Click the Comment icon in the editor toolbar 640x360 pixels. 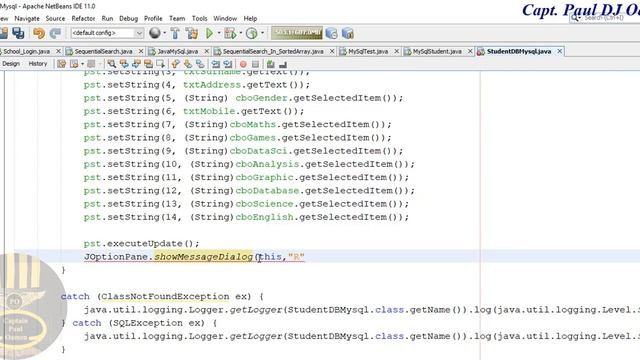[271, 64]
